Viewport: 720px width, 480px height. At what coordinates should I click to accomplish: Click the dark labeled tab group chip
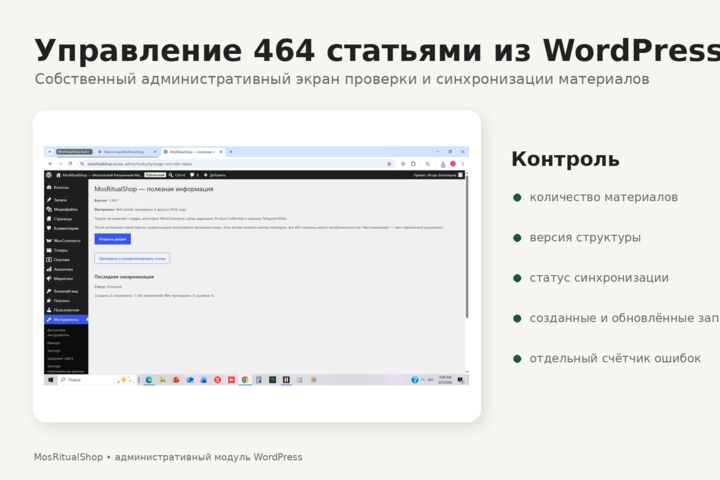74,152
